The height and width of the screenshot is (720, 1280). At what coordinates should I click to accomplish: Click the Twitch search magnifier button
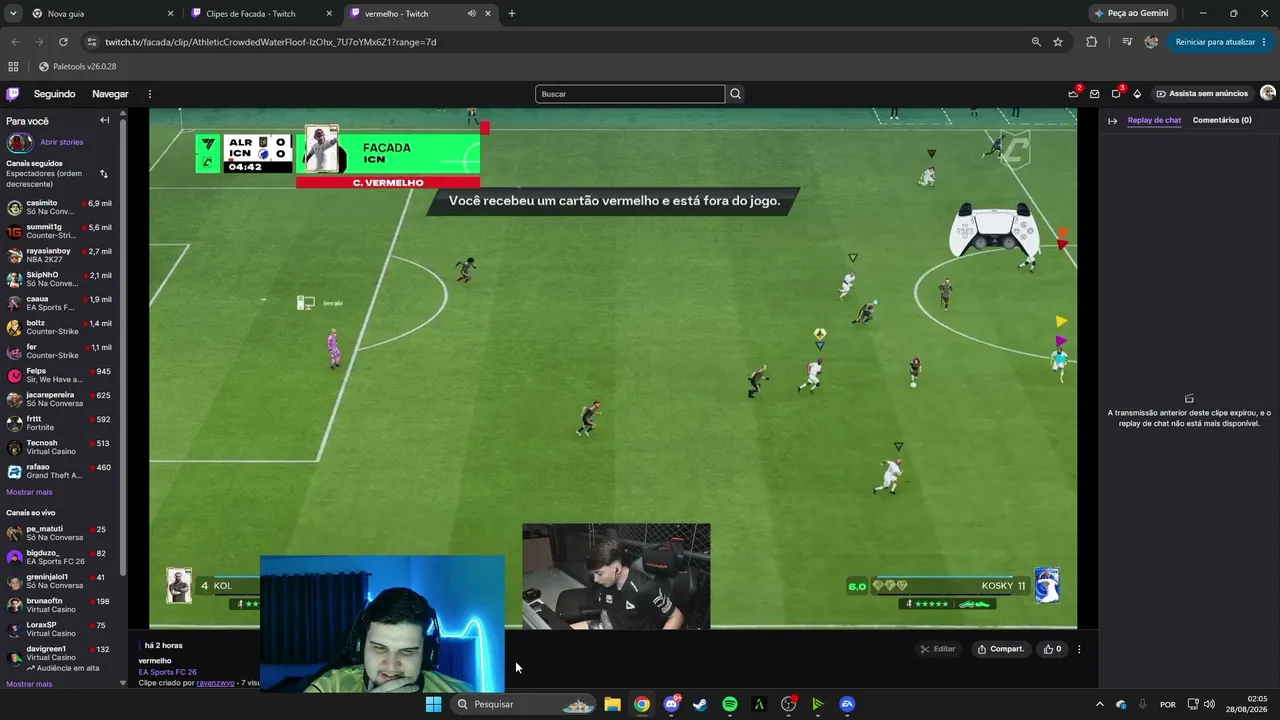click(x=735, y=94)
